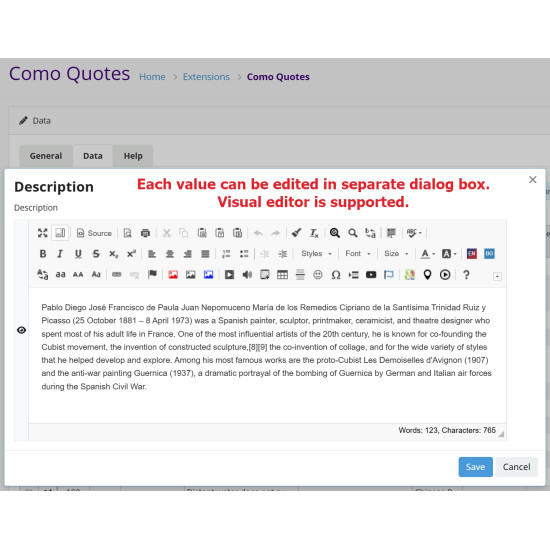The image size is (550, 550).
Task: Maximize the editor with fullscreen icon
Action: point(42,233)
